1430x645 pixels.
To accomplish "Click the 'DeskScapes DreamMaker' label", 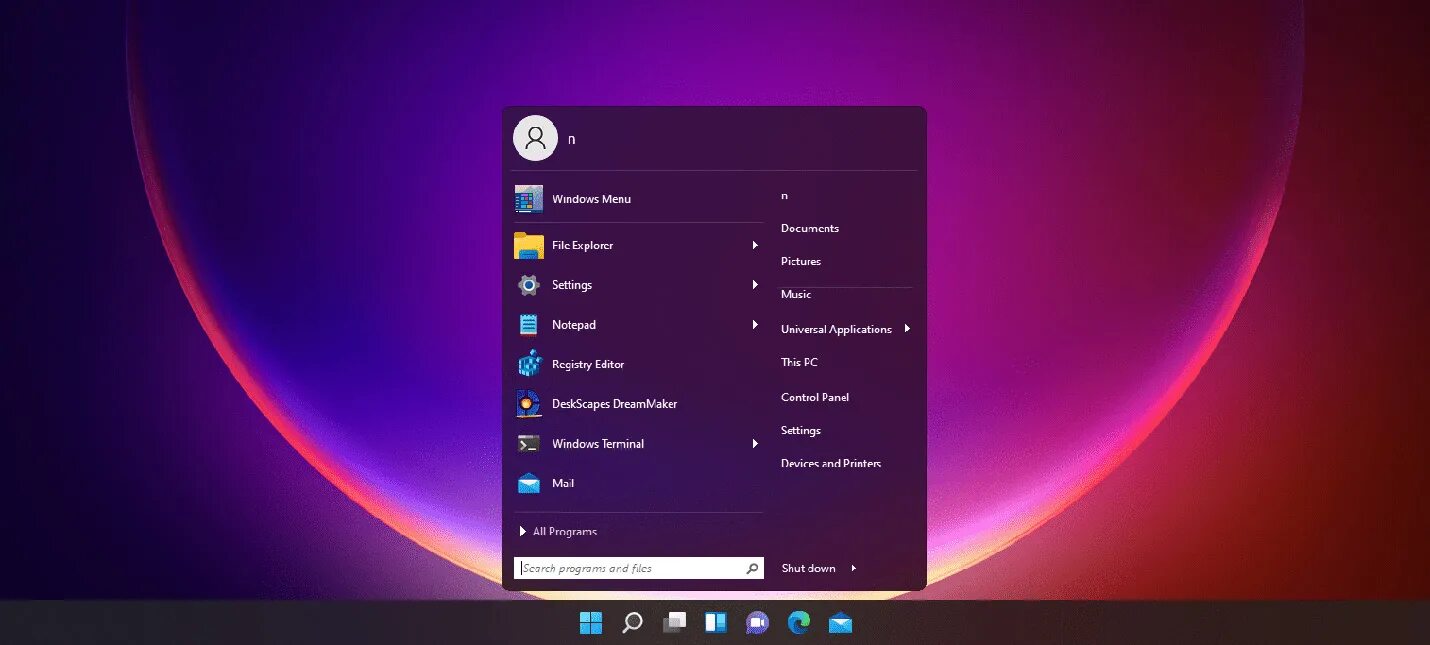I will pos(614,404).
